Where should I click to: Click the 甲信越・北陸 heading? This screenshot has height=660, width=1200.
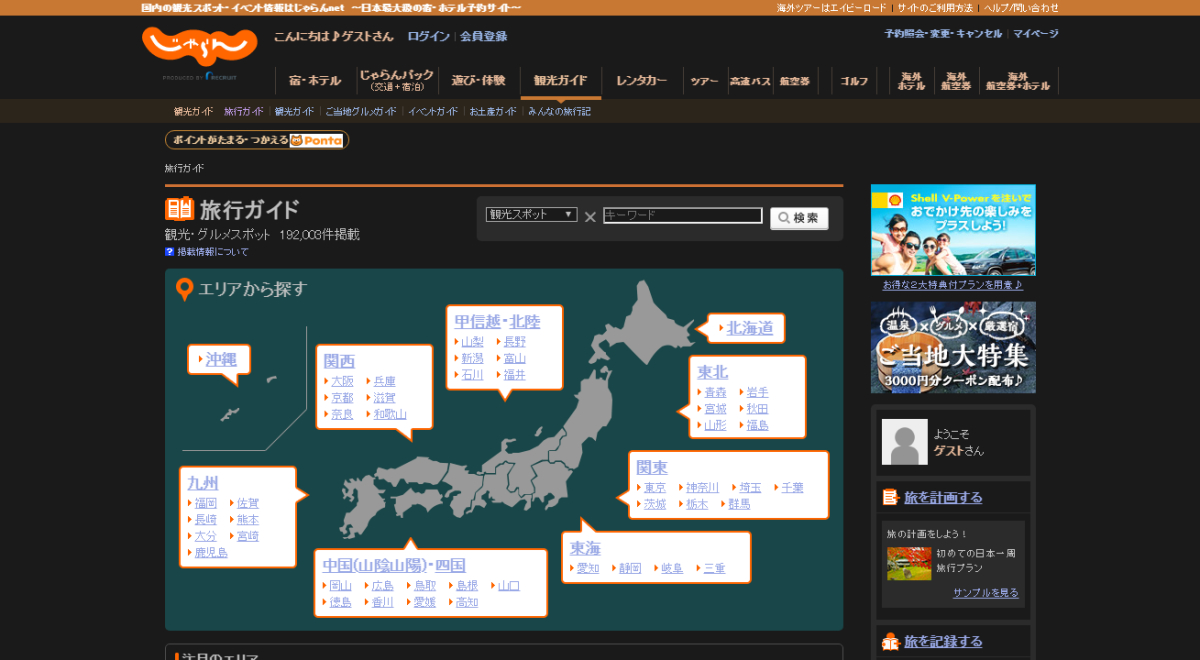coord(497,322)
